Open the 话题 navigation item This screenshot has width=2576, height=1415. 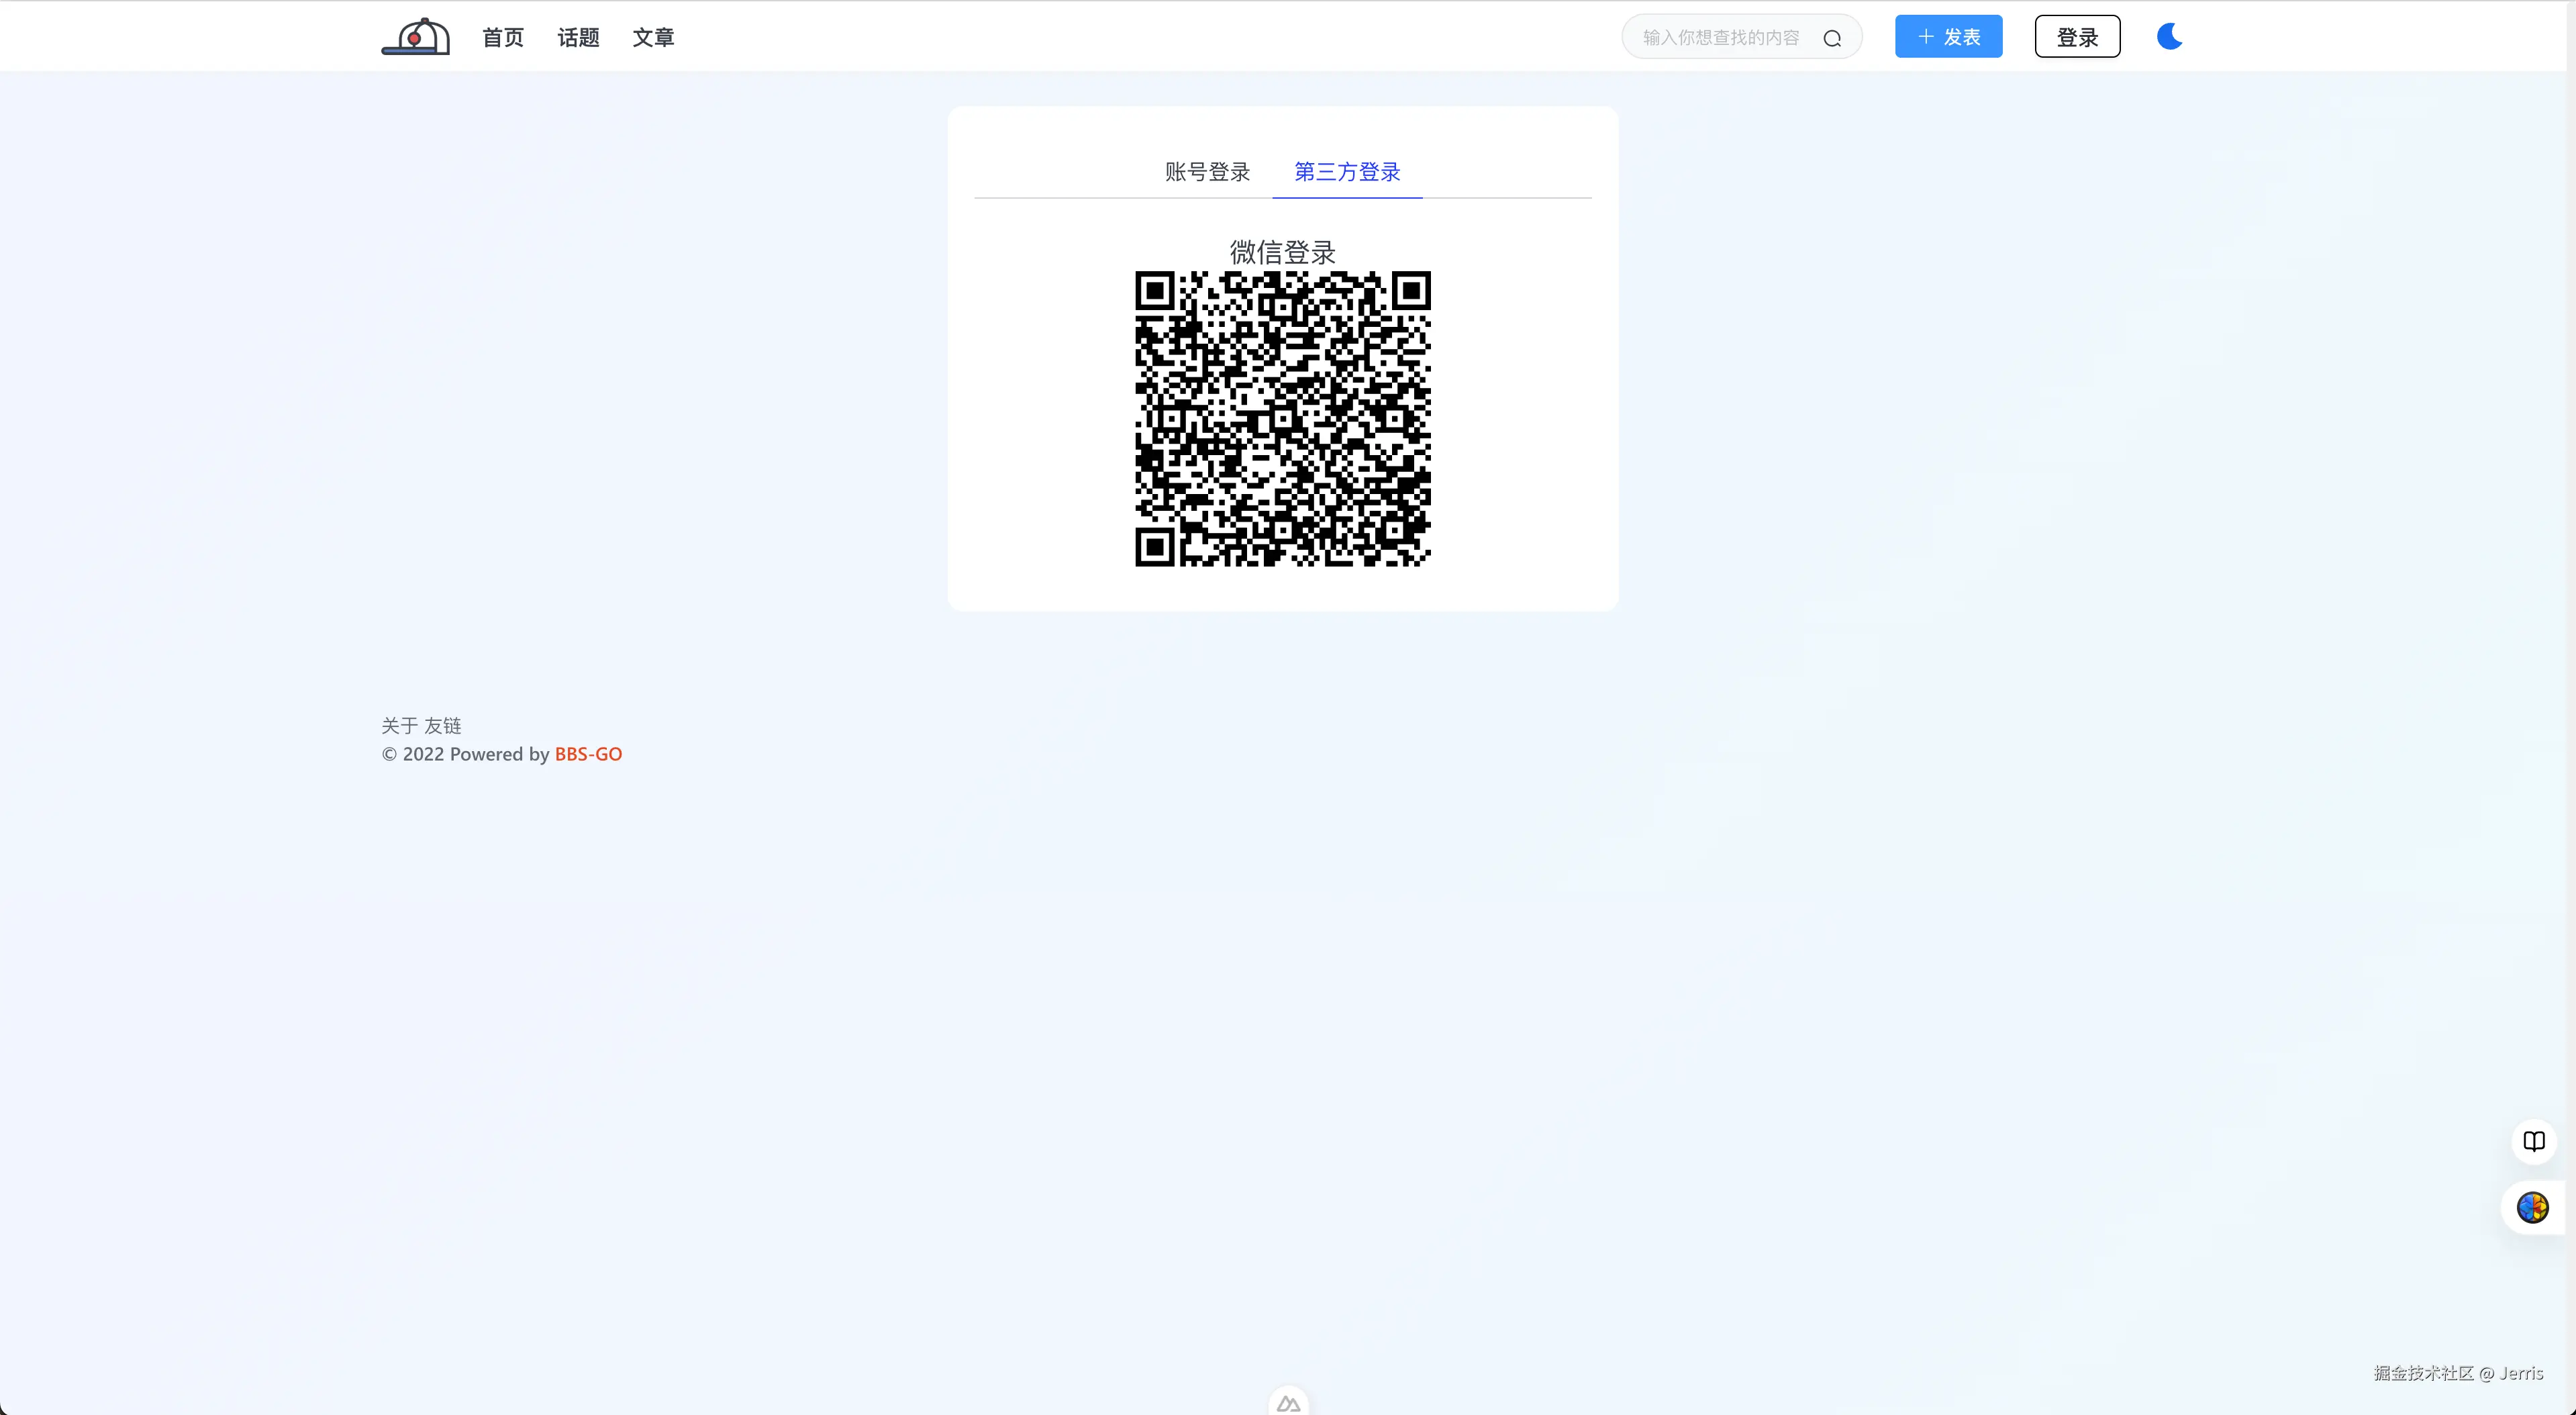pos(578,37)
